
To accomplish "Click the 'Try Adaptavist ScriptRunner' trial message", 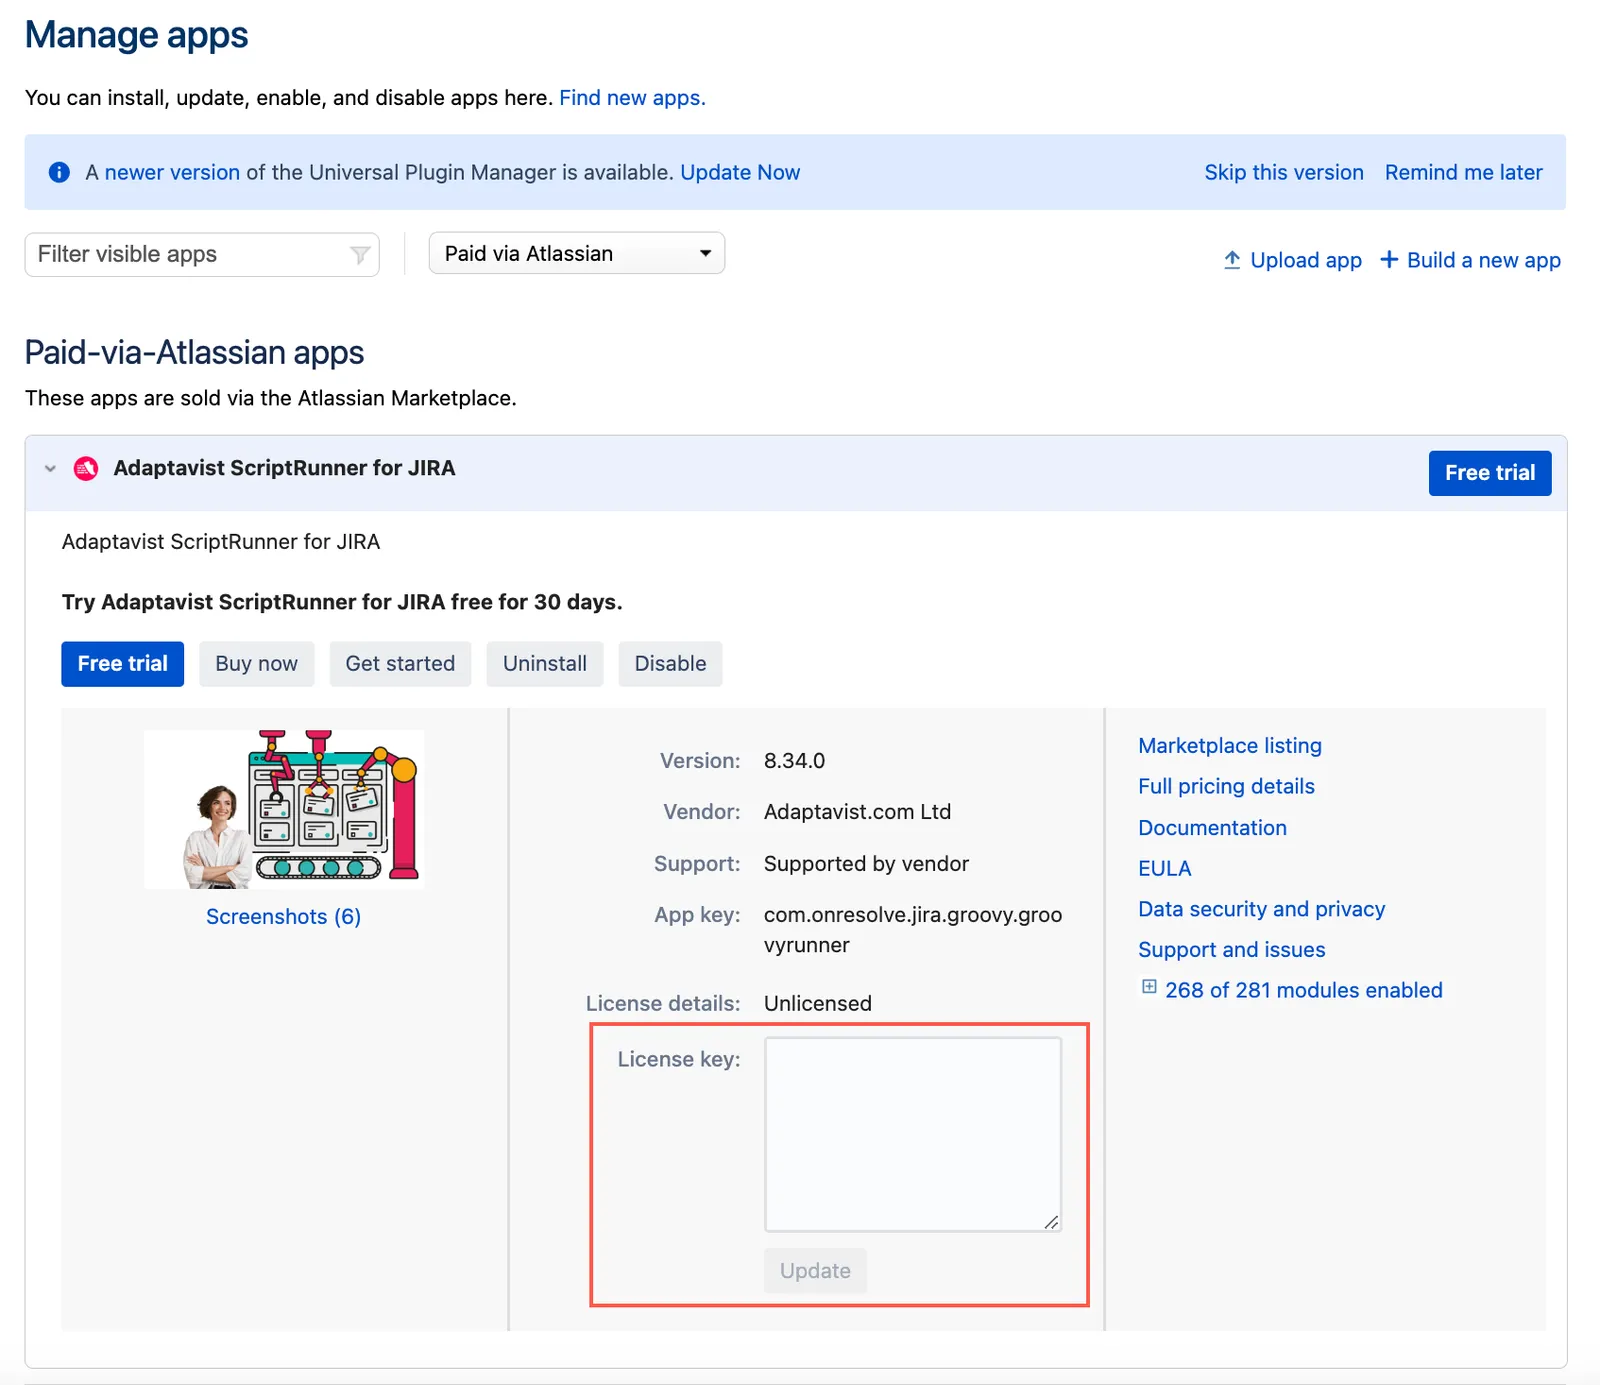I will [342, 602].
